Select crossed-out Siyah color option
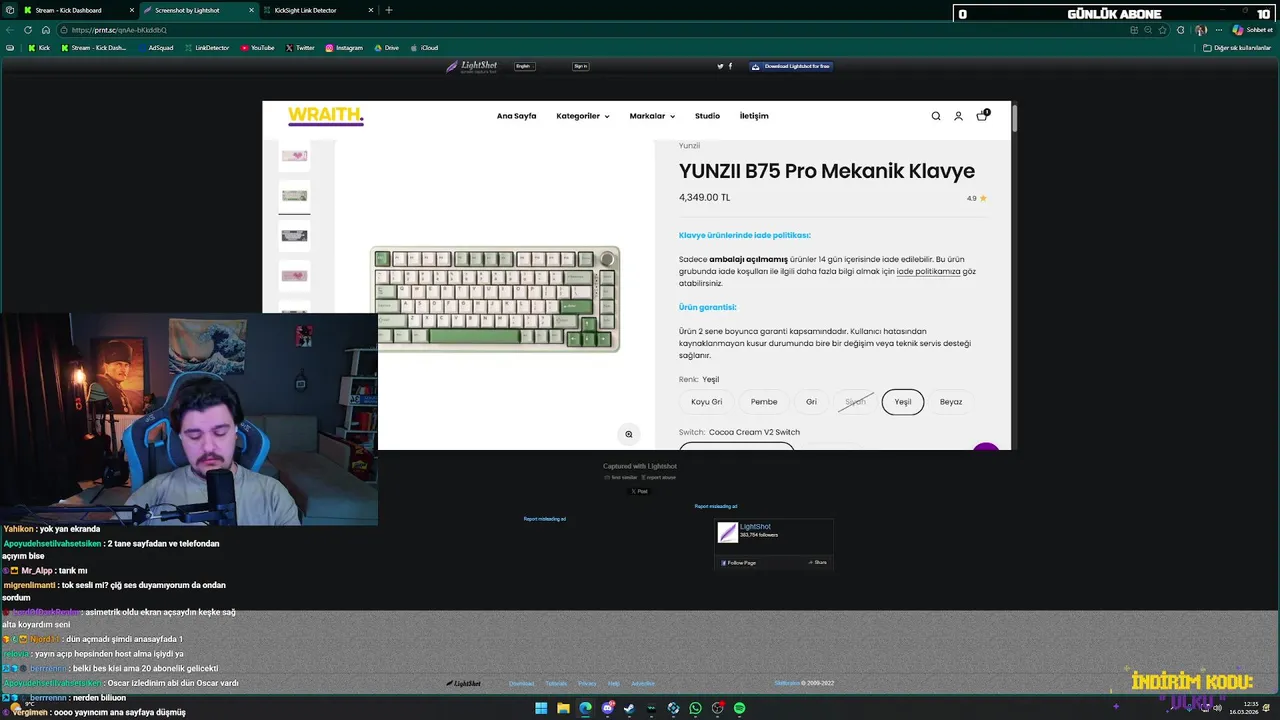The image size is (1280, 720). click(855, 402)
